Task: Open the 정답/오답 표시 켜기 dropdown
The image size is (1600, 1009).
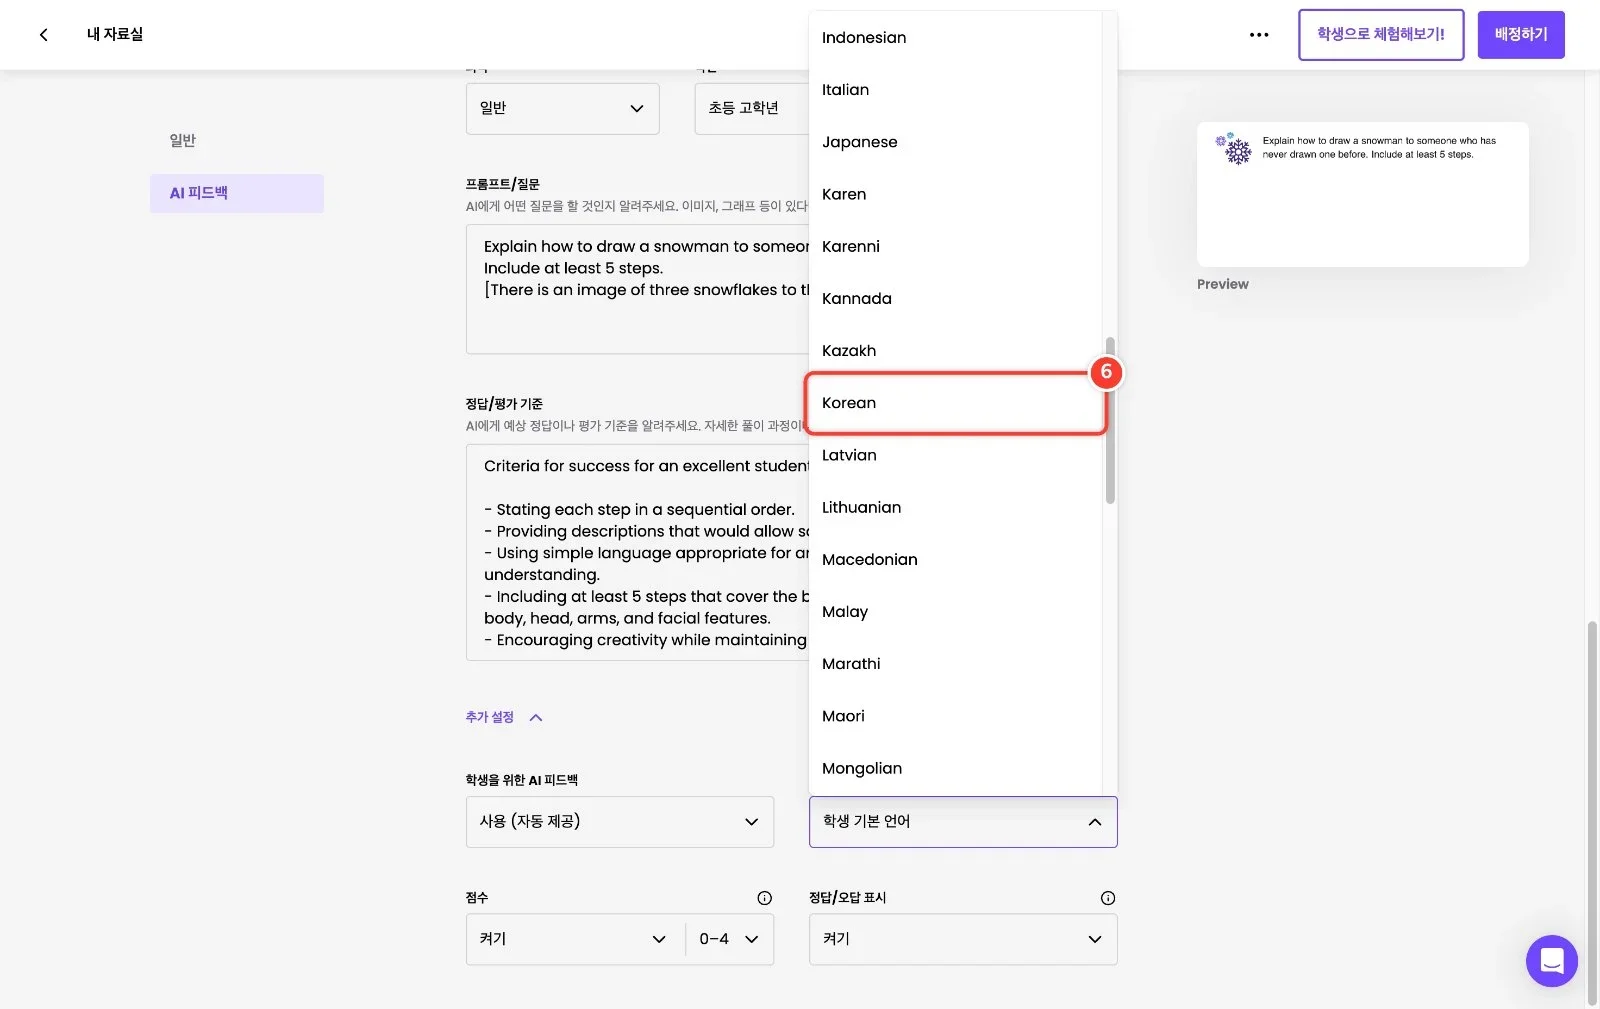Action: click(963, 939)
